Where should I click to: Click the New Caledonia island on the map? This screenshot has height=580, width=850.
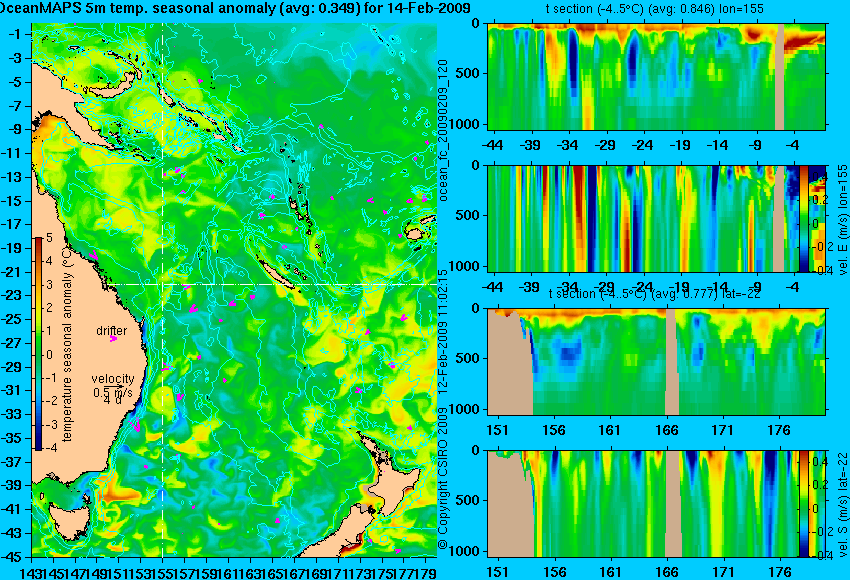(x=276, y=273)
